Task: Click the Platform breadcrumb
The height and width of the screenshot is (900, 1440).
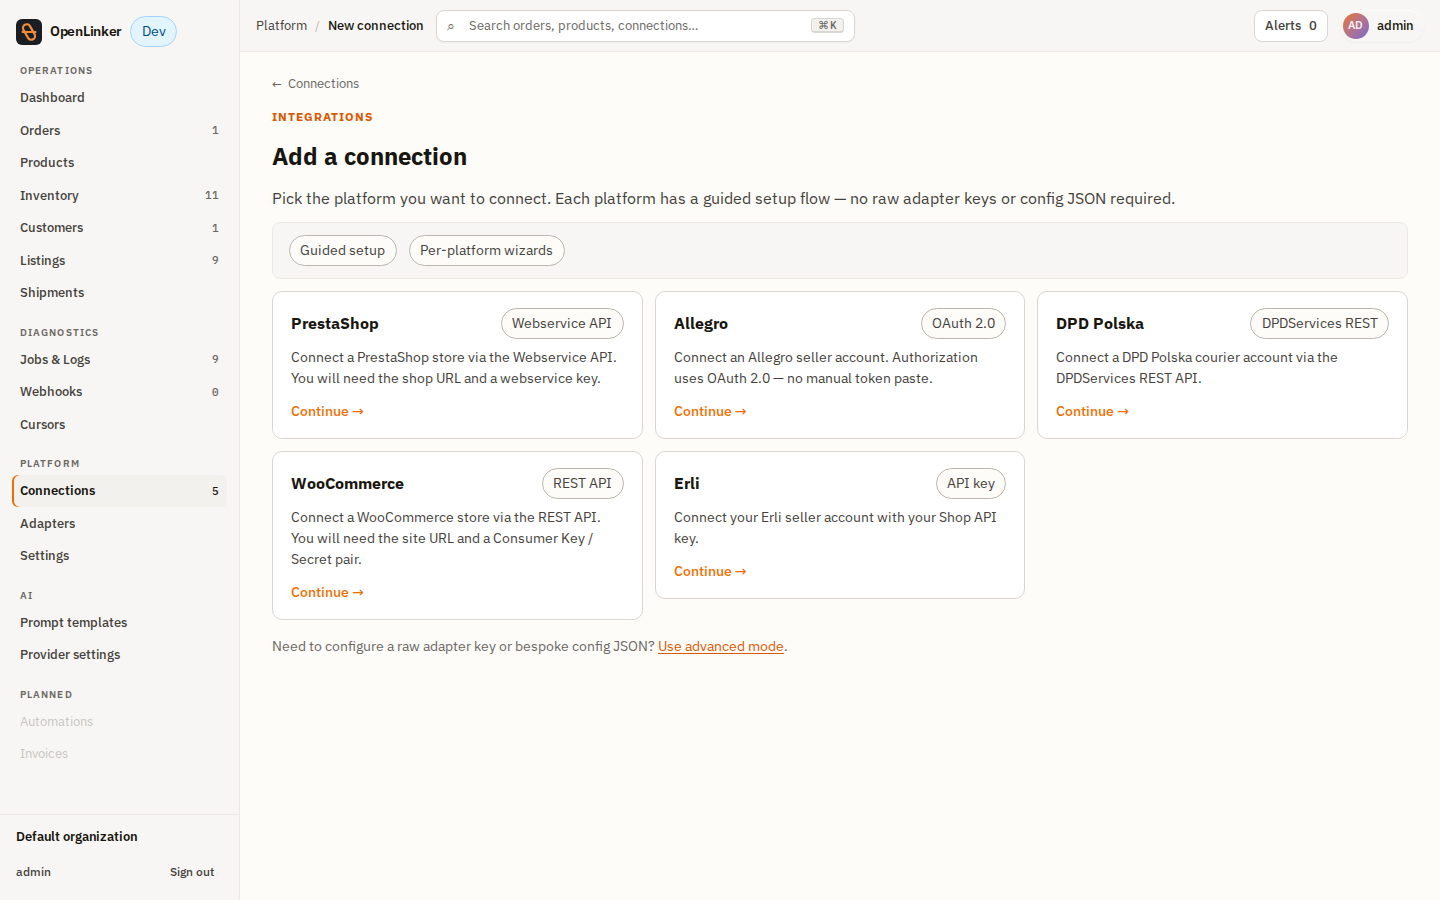Action: [x=281, y=26]
